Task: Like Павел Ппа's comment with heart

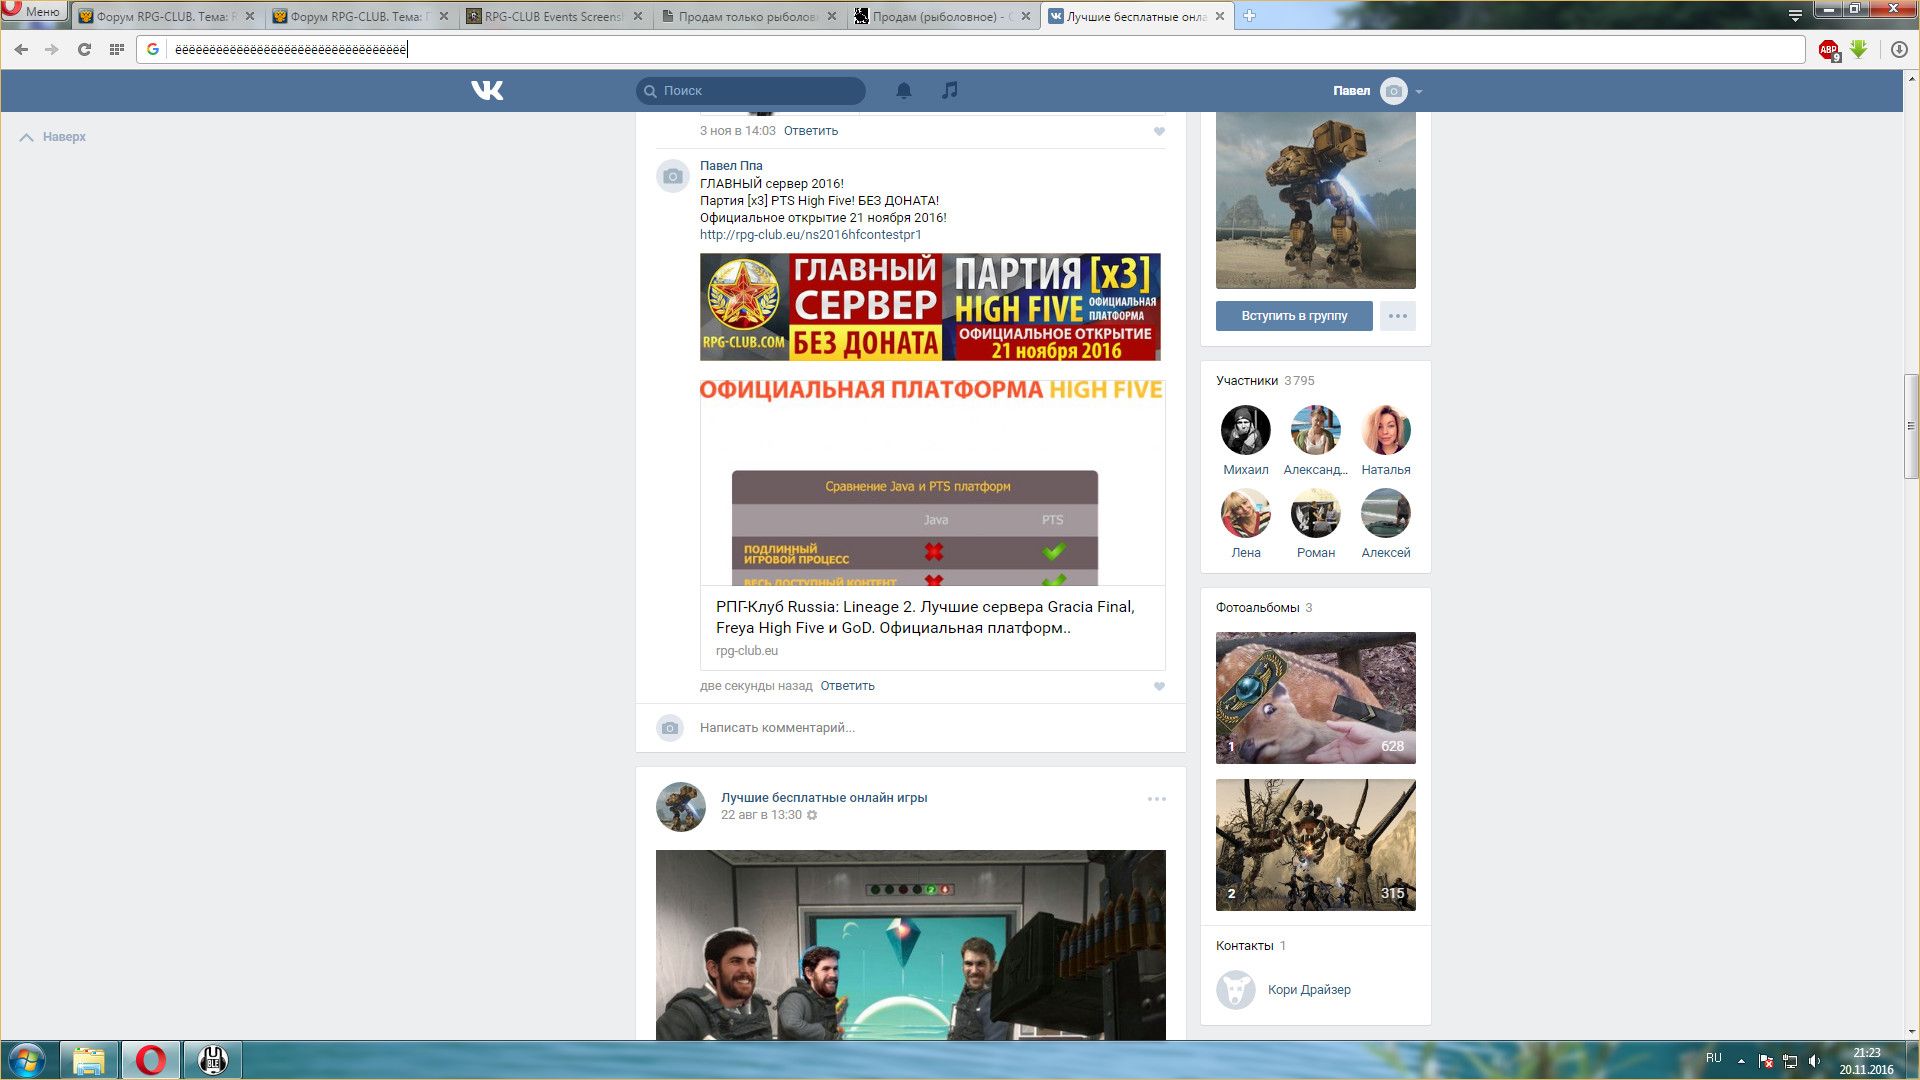Action: click(1159, 686)
